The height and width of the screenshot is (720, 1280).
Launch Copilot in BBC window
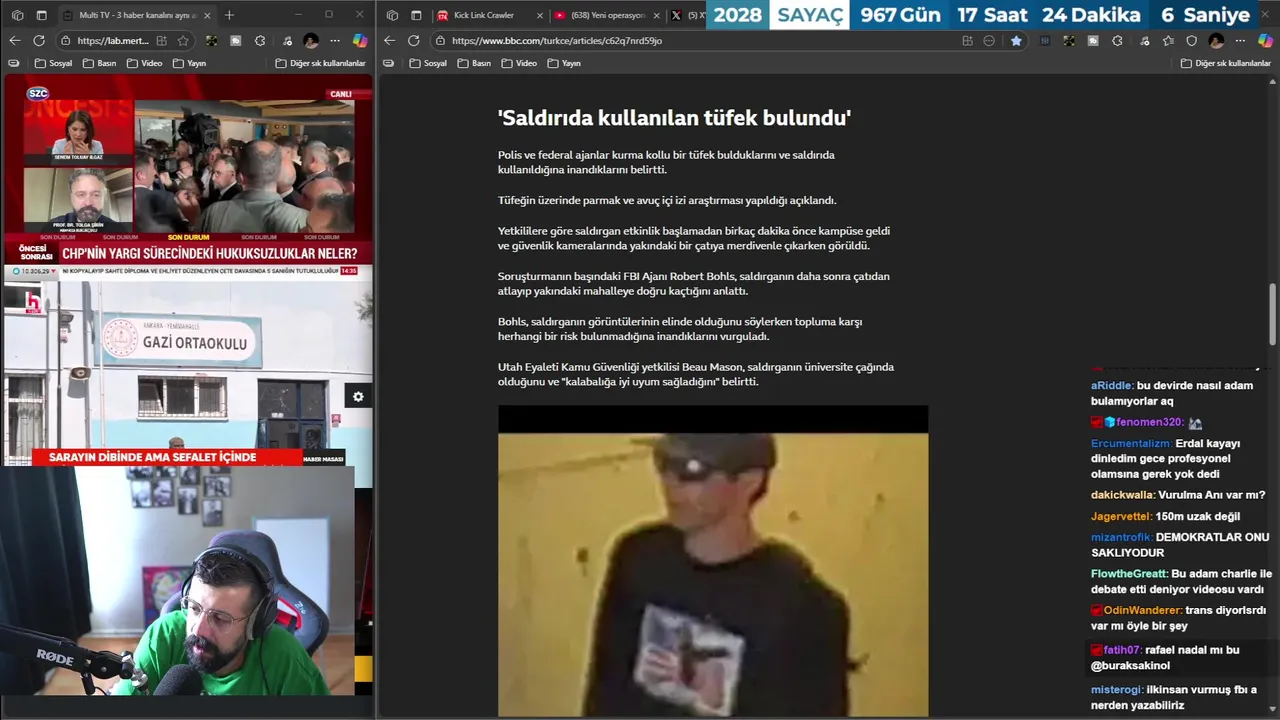(1266, 40)
